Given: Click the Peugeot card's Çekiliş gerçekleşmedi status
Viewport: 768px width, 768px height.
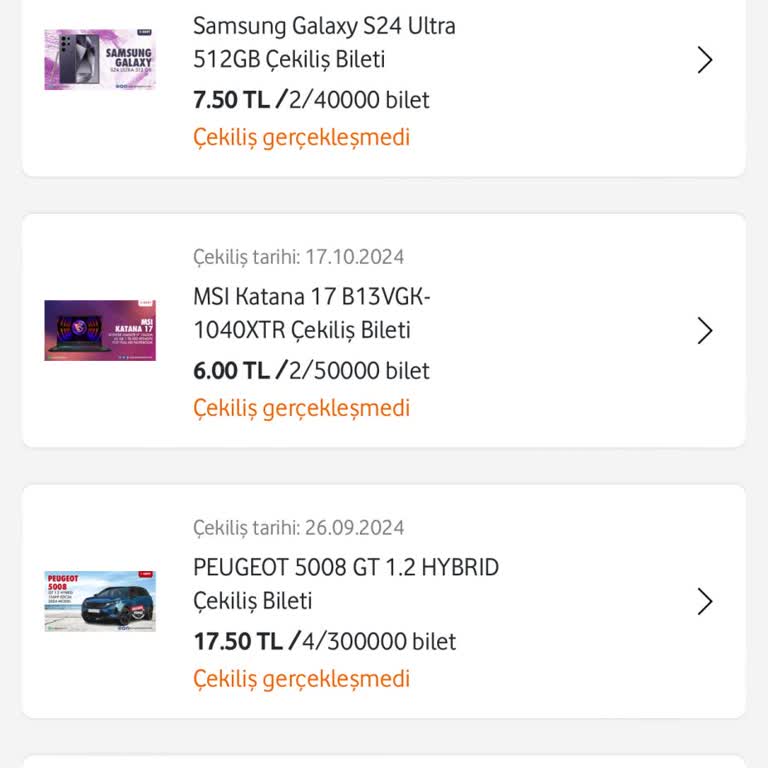Looking at the screenshot, I should 301,679.
